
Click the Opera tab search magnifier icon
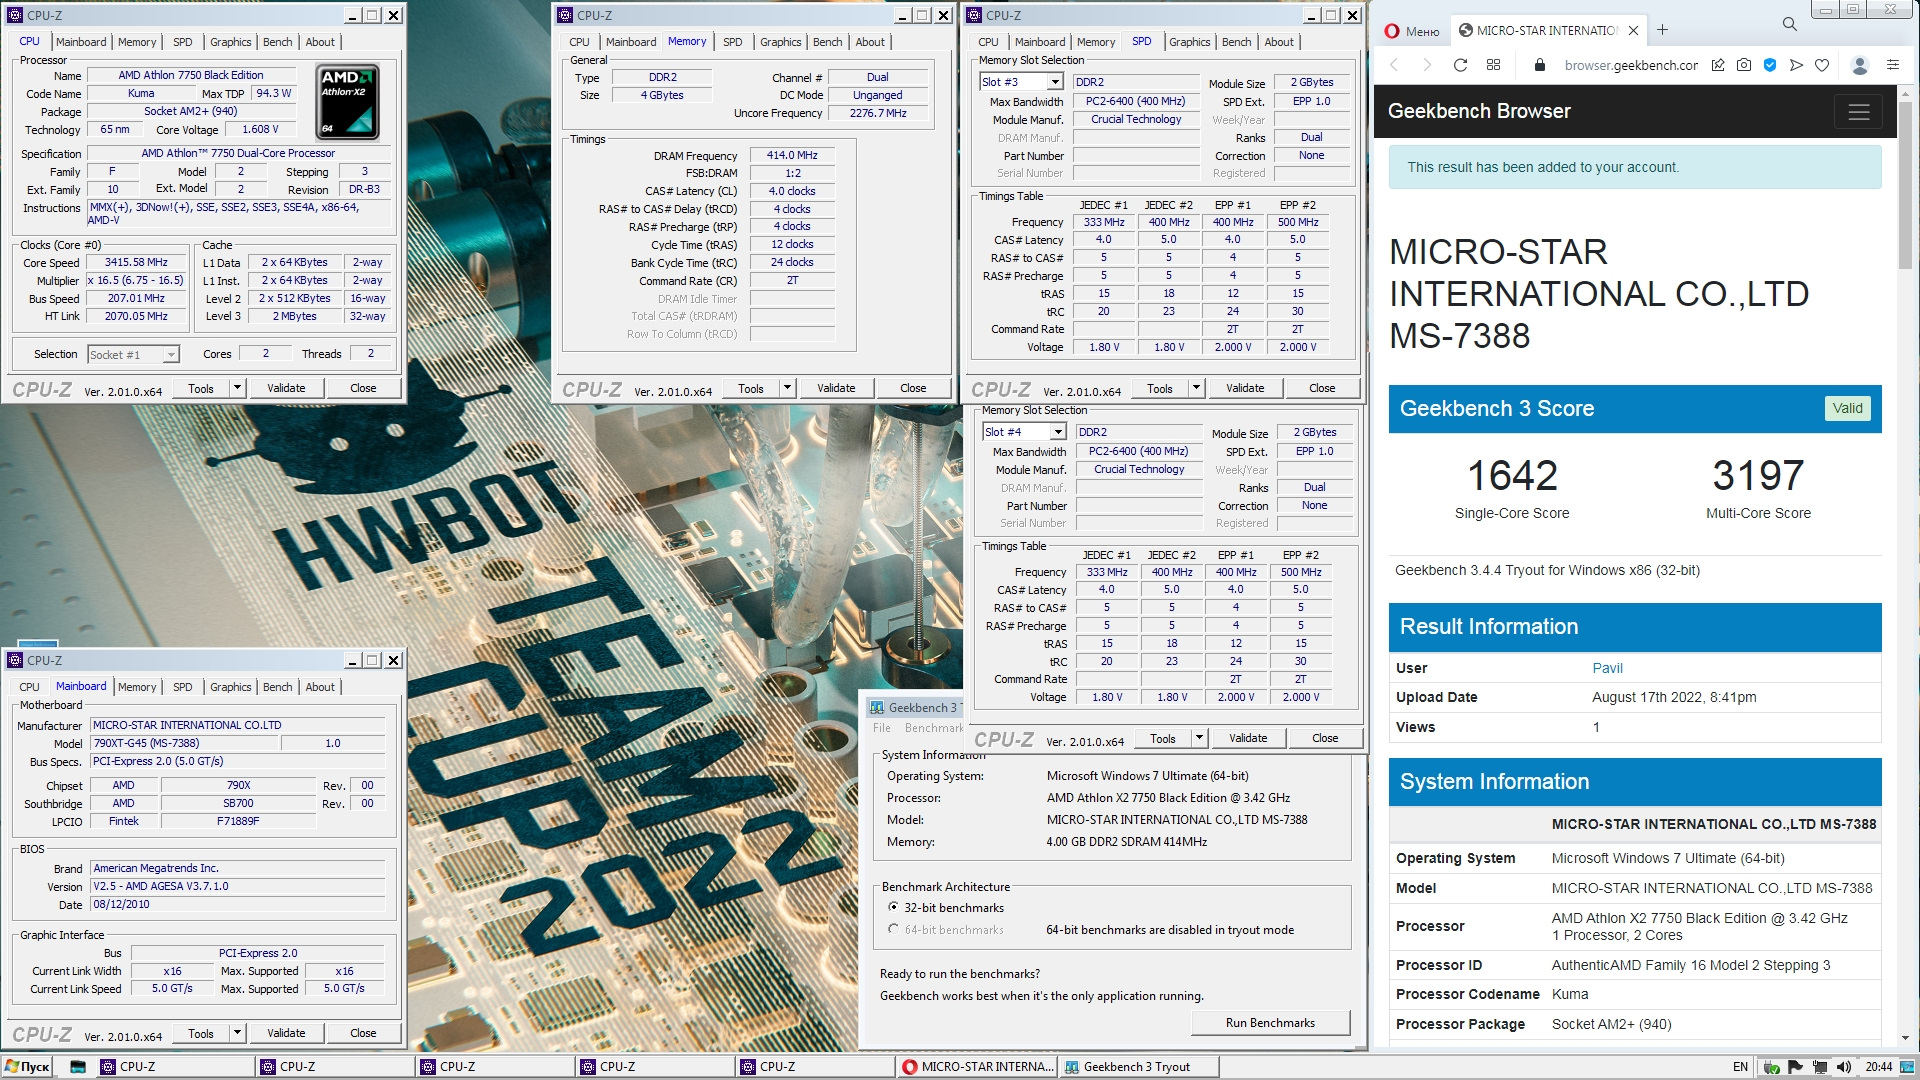click(1789, 24)
